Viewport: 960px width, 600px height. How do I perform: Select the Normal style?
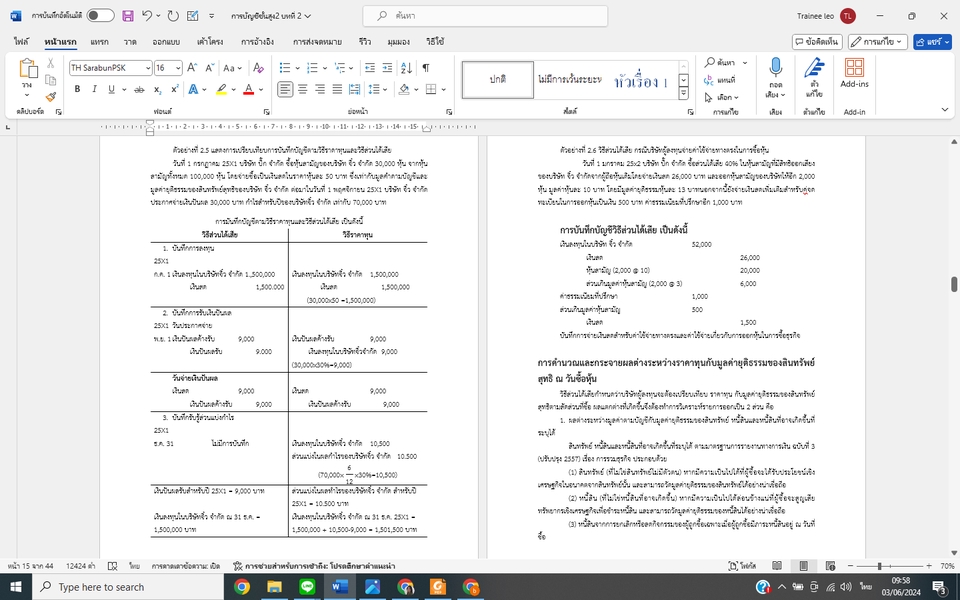click(498, 79)
